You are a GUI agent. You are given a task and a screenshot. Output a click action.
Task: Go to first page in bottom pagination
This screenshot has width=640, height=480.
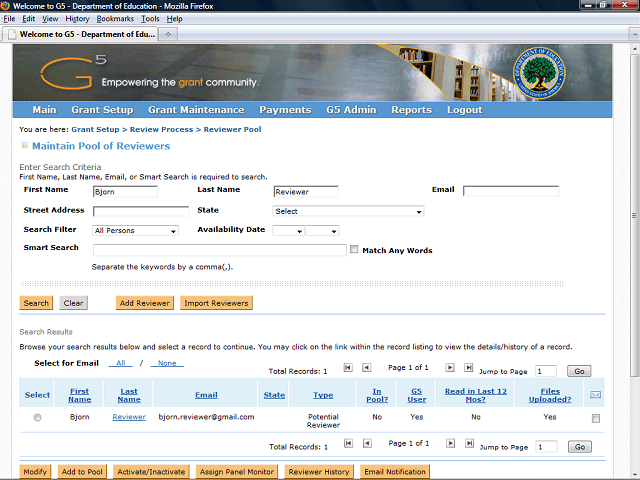(348, 443)
